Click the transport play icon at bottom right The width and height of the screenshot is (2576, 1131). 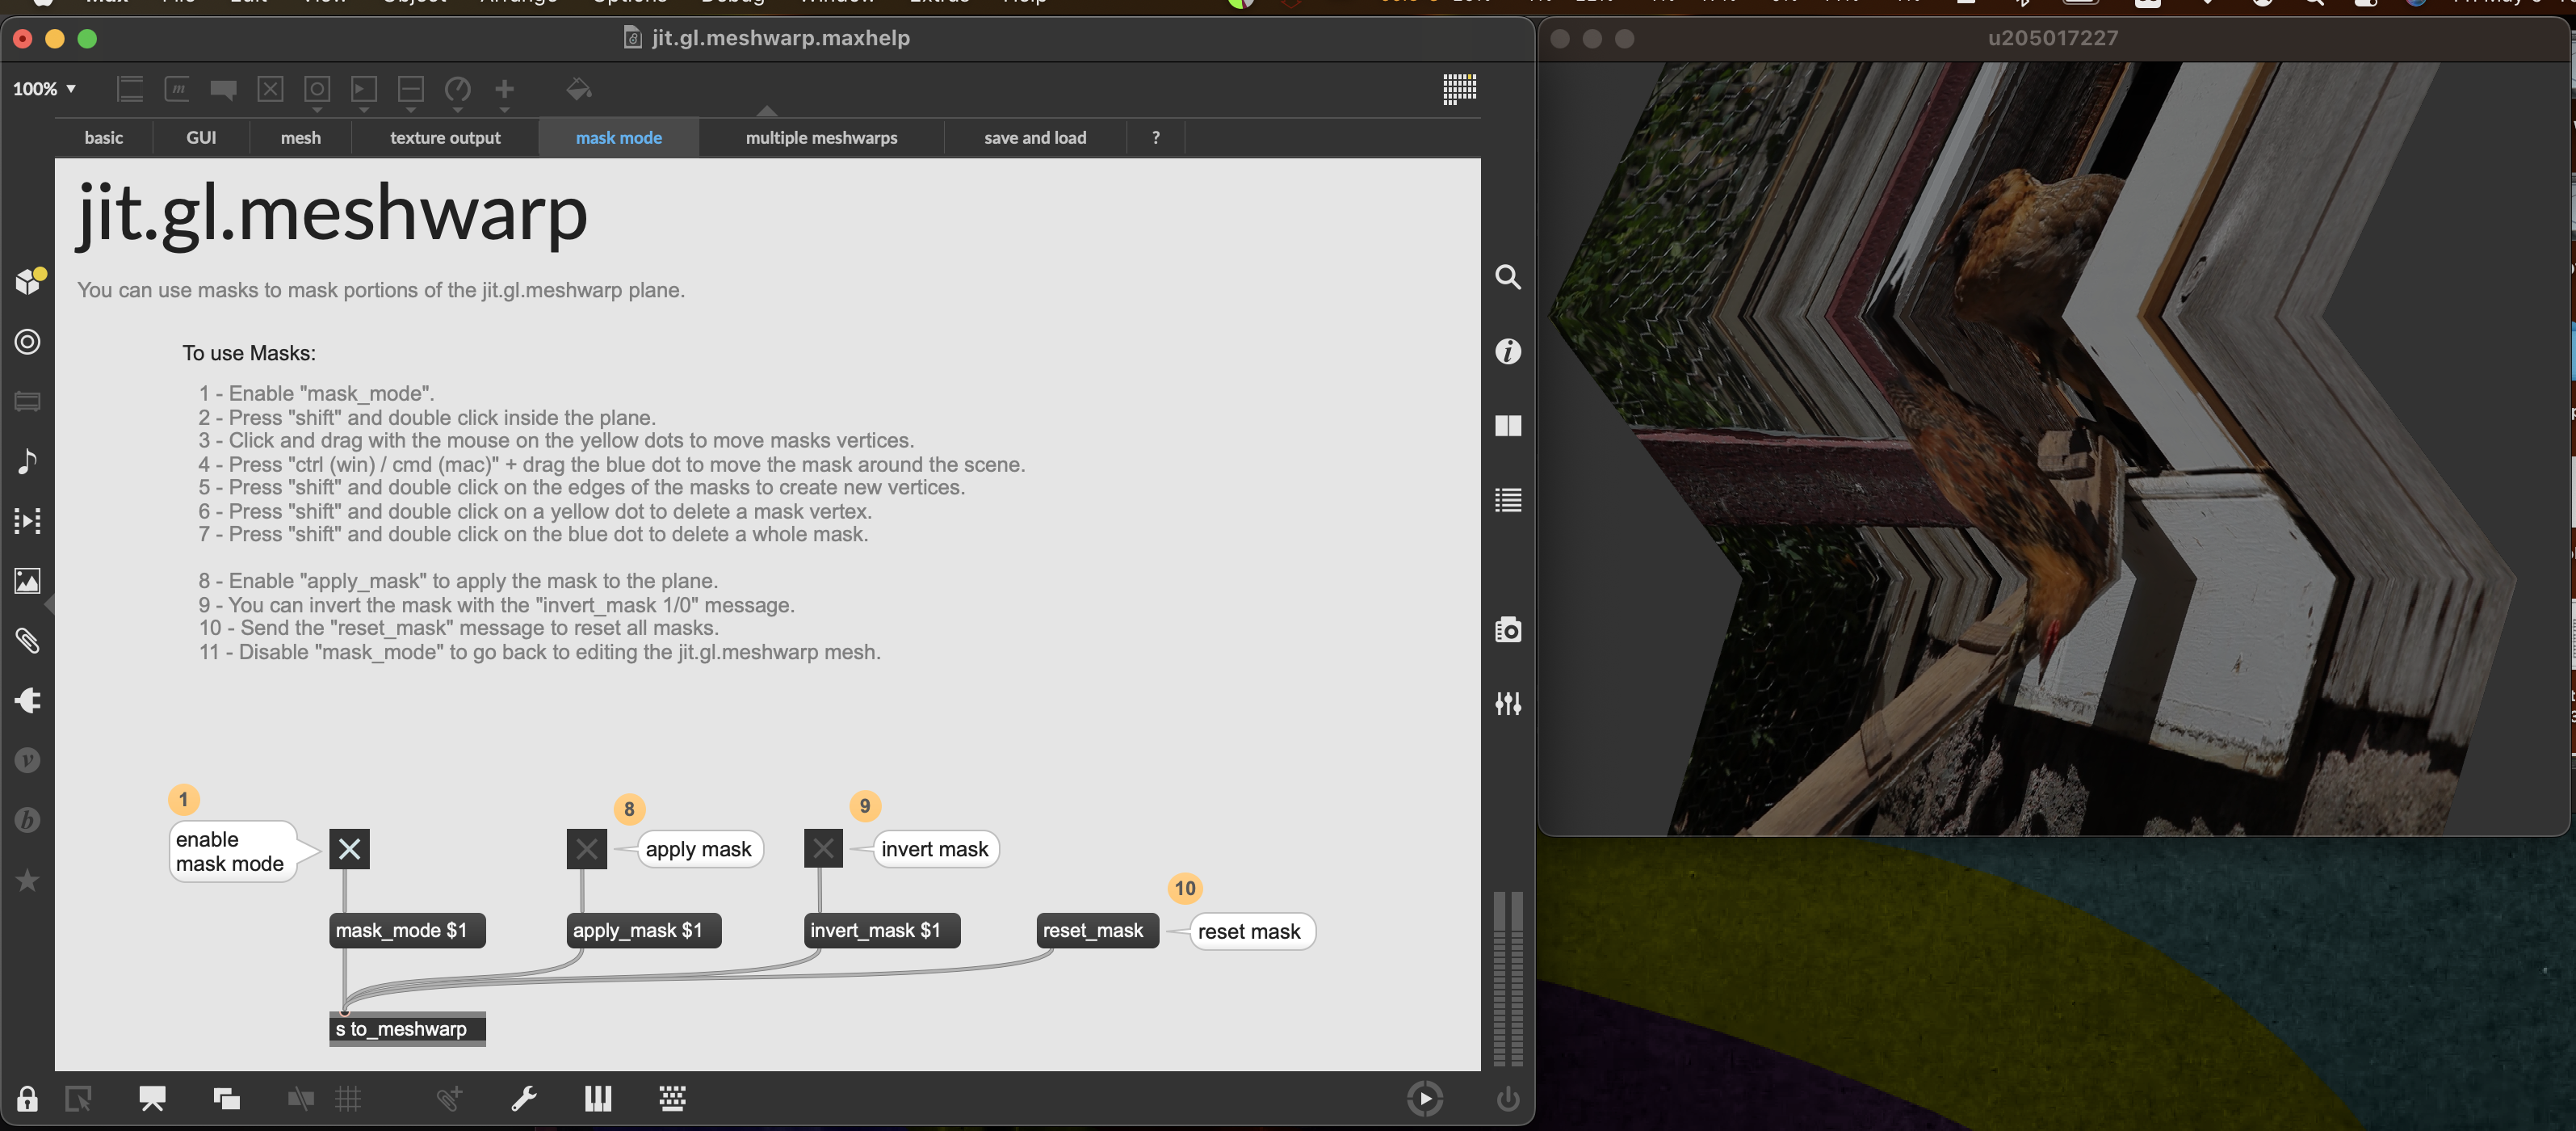[1425, 1099]
